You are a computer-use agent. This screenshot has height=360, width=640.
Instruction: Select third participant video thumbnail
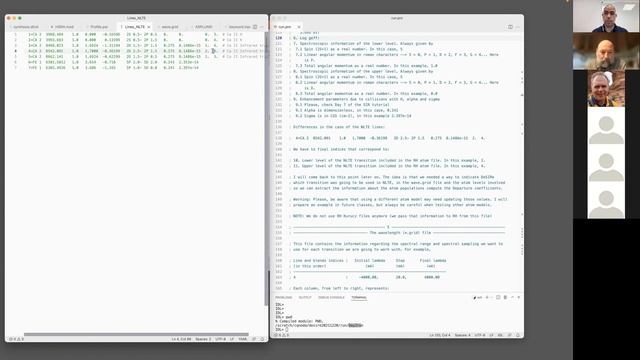point(606,88)
